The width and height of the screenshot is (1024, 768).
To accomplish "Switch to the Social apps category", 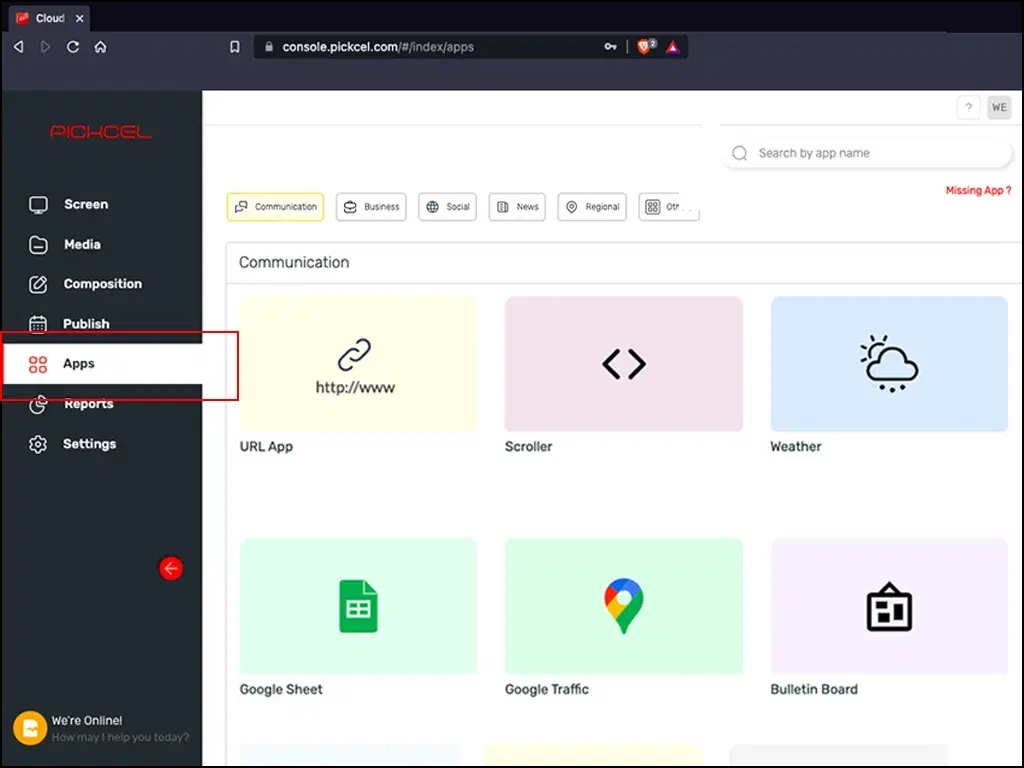I will [x=447, y=207].
